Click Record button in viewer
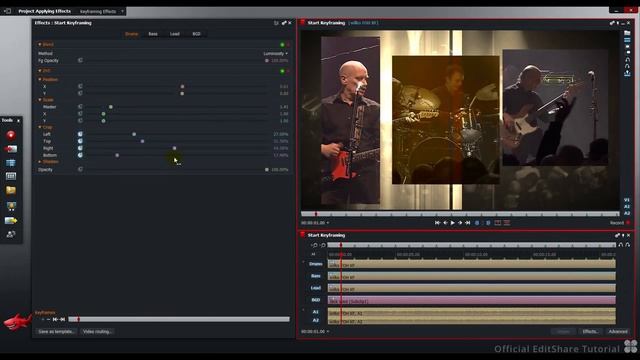The width and height of the screenshot is (640, 360). click(619, 223)
